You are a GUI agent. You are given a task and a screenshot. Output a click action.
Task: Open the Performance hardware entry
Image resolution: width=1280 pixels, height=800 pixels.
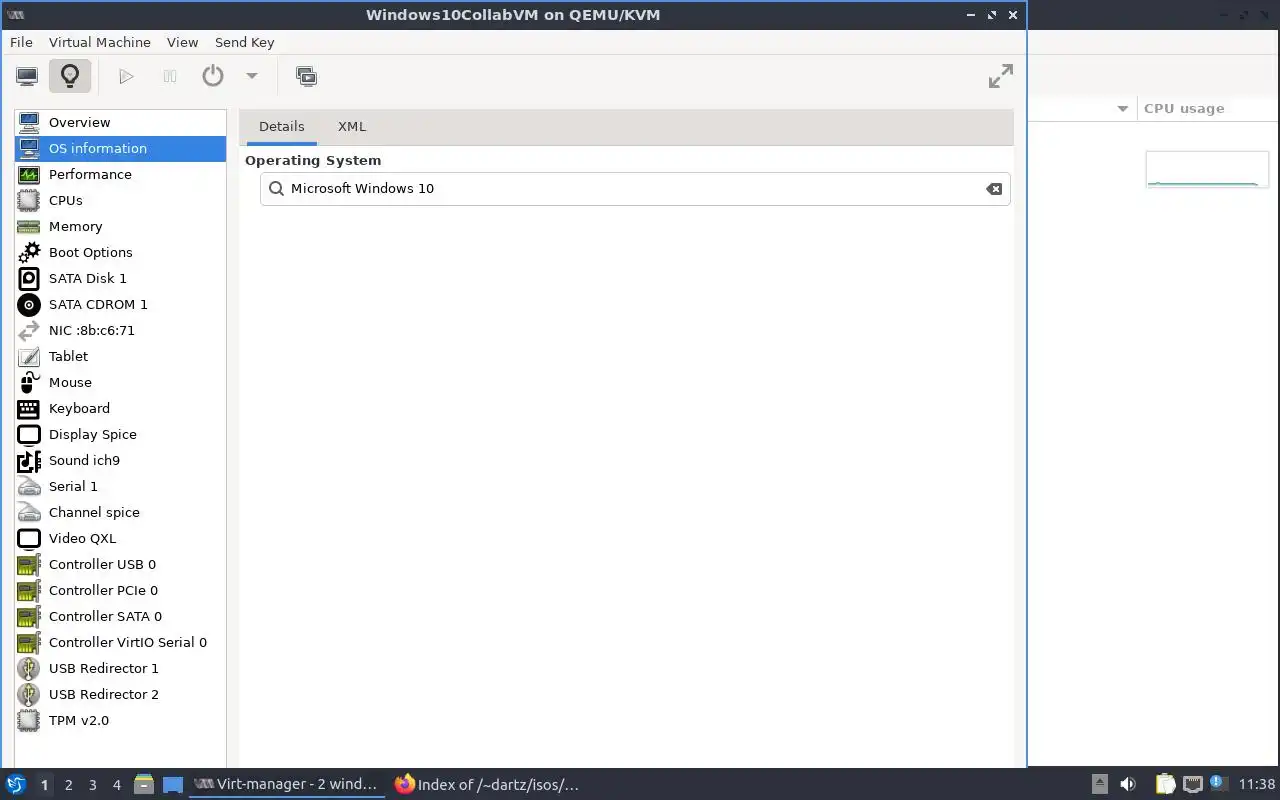(120, 174)
